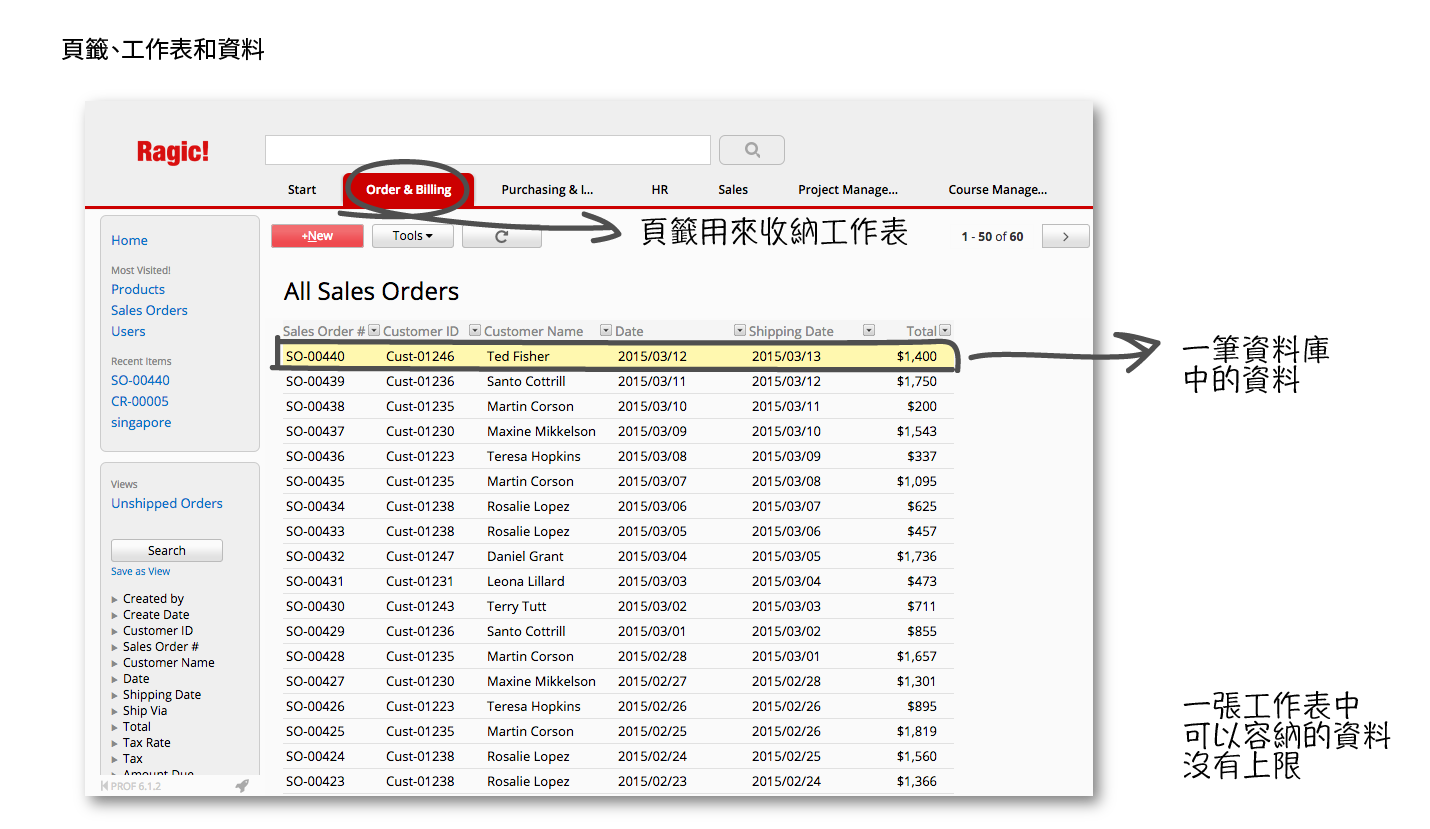
Task: Open Total column menu arrow
Action: (945, 331)
